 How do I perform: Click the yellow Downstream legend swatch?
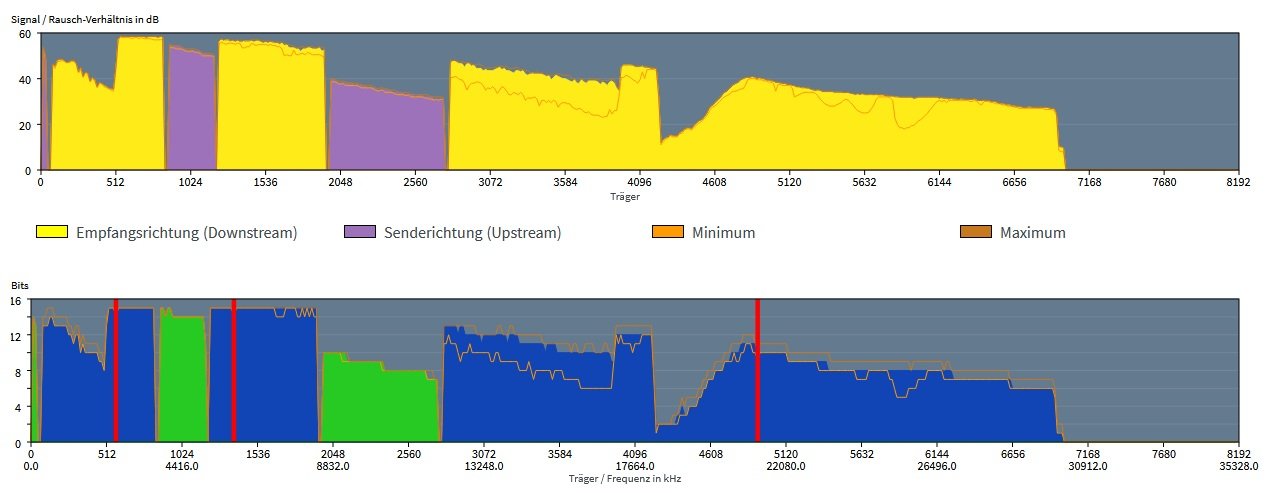pyautogui.click(x=52, y=232)
